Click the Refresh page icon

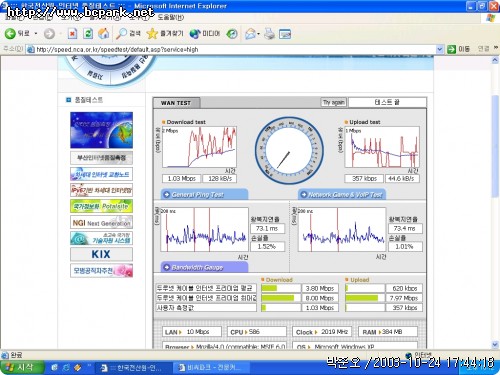(88, 33)
